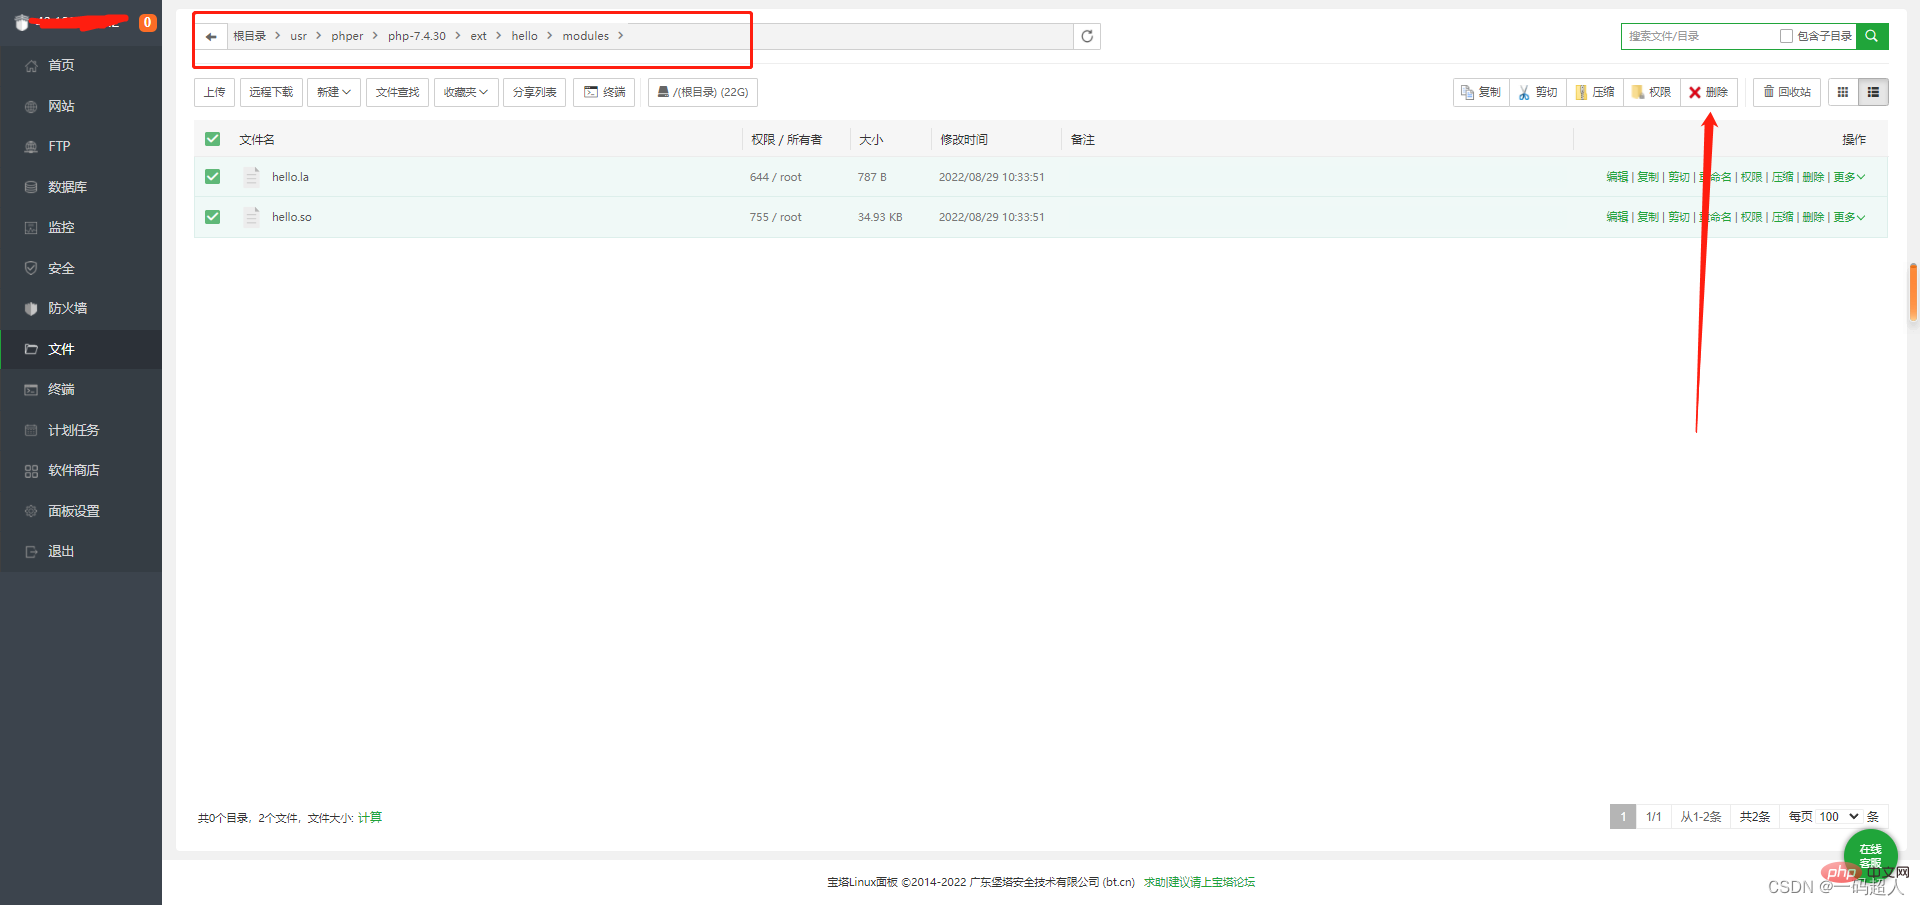Open the 在线客服 online support bubble
The image size is (1920, 905).
click(x=1870, y=855)
